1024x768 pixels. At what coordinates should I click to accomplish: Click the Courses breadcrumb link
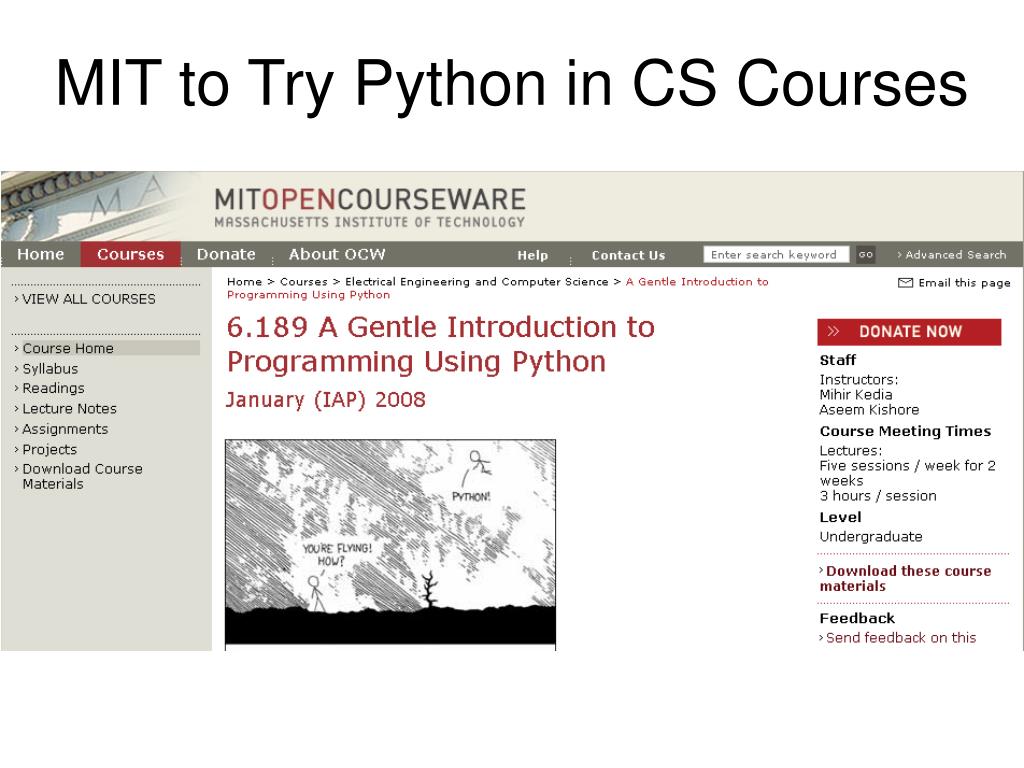304,281
